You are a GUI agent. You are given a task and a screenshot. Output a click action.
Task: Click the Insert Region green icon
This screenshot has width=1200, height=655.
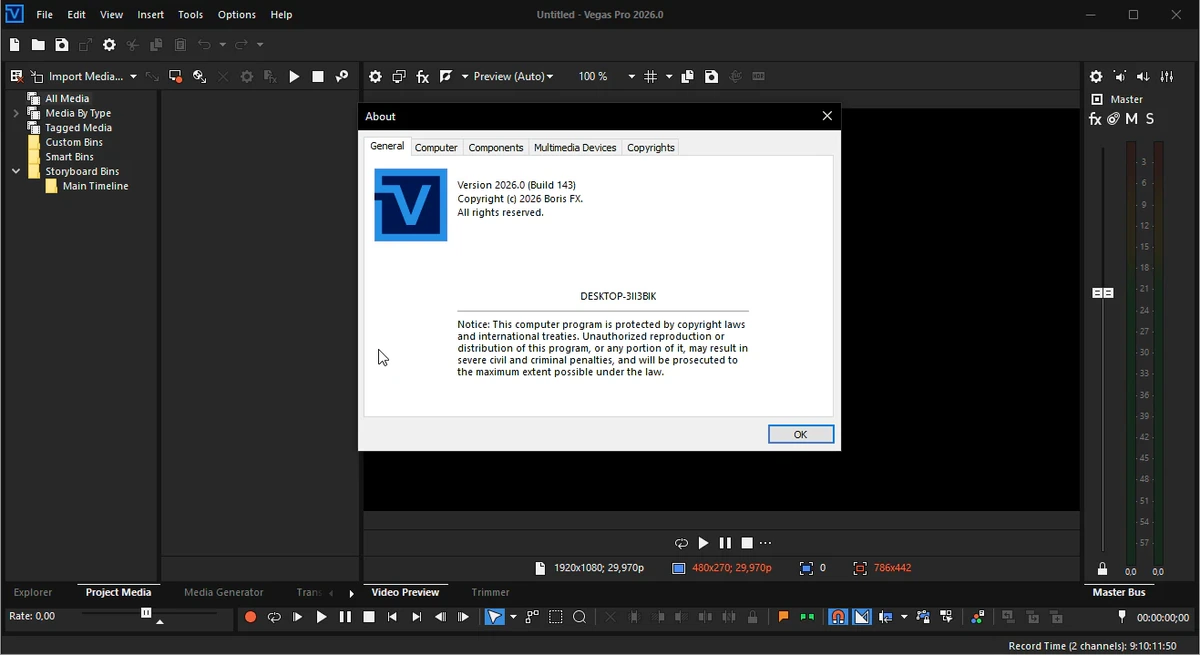807,618
